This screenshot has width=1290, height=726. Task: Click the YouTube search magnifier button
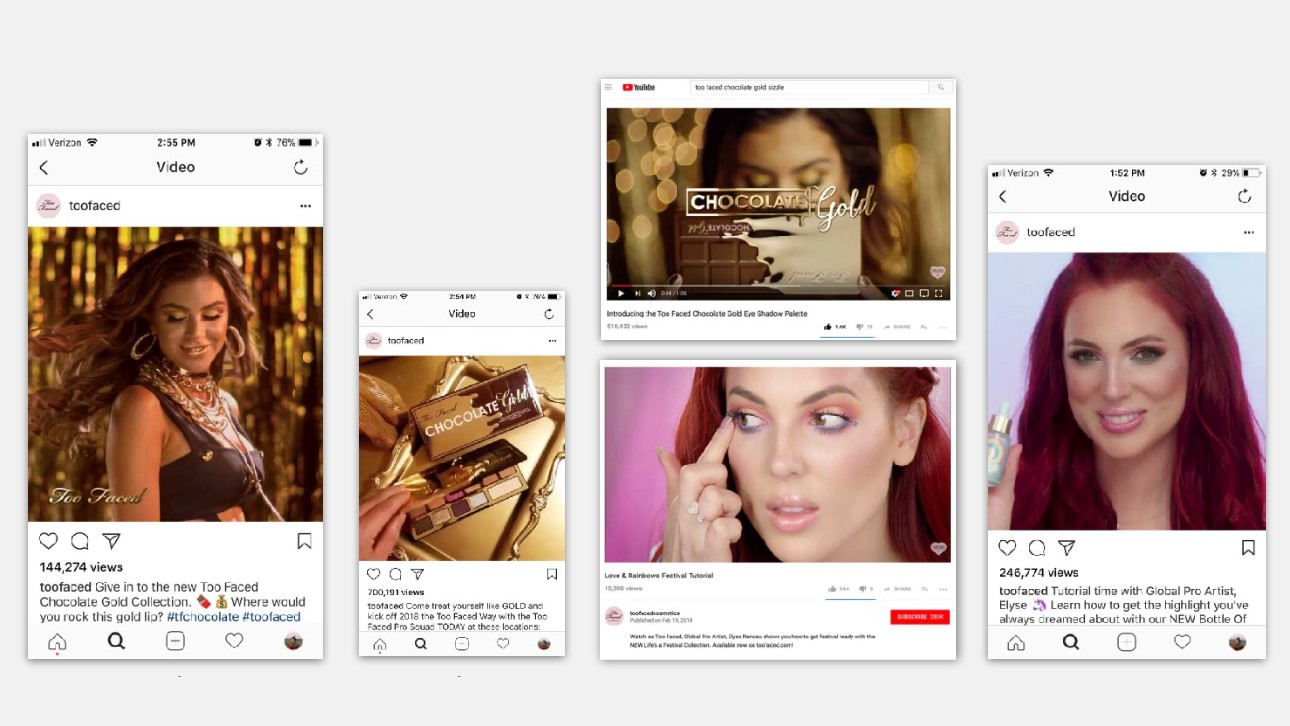(x=941, y=88)
